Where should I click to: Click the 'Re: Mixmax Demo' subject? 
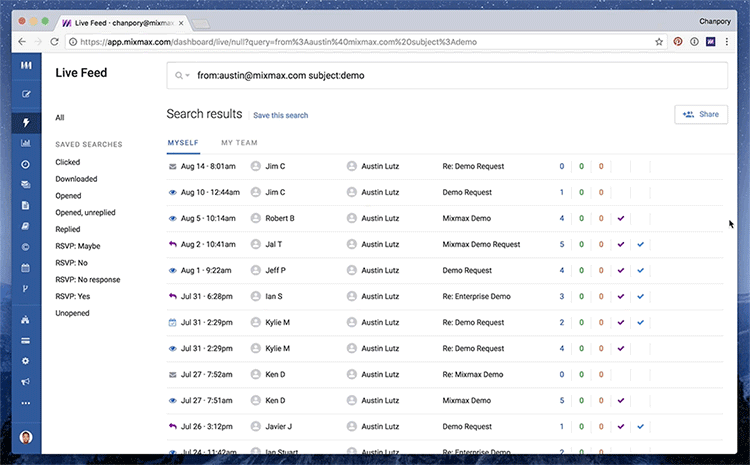click(473, 375)
